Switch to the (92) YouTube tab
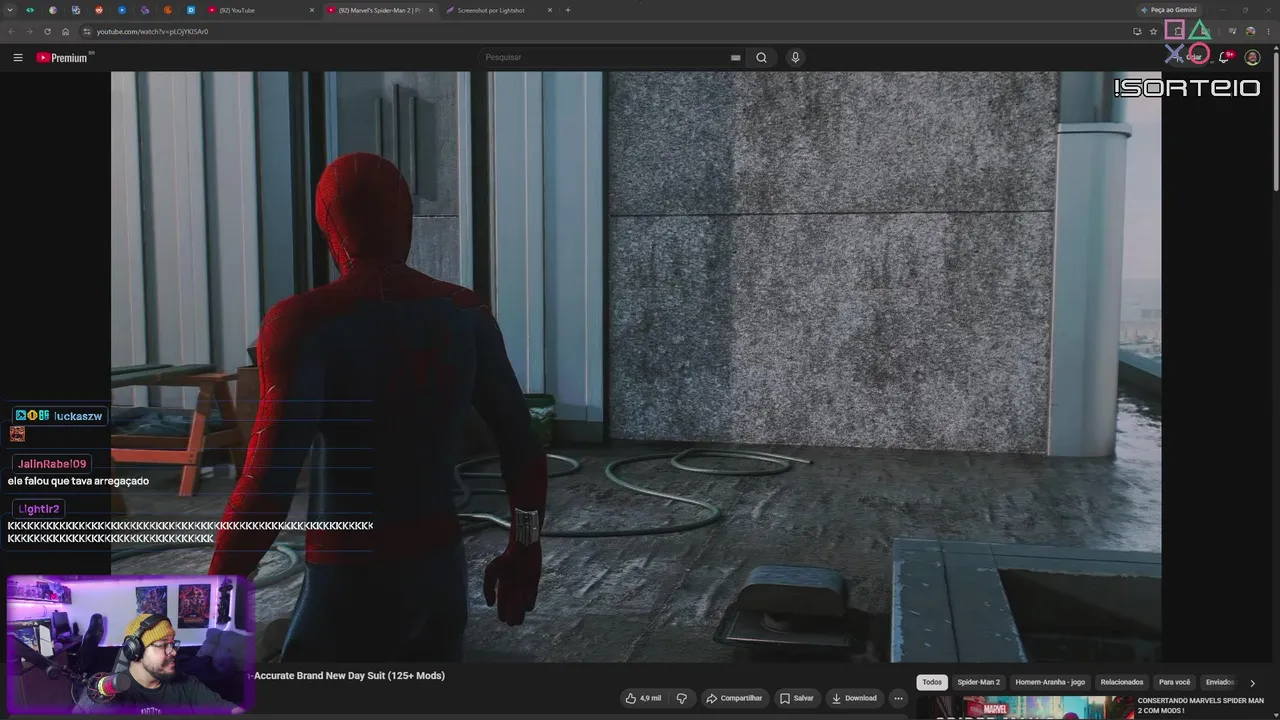This screenshot has width=1280, height=720. [x=262, y=10]
